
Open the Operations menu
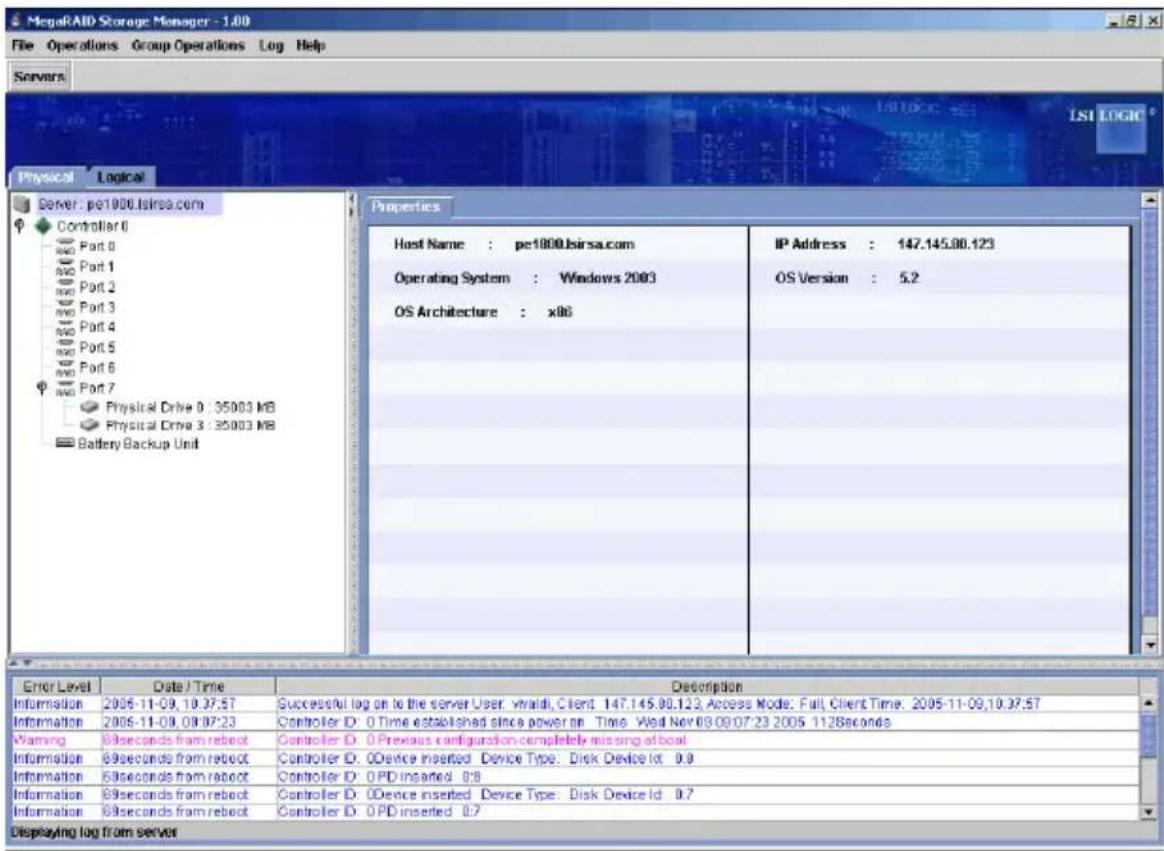82,45
